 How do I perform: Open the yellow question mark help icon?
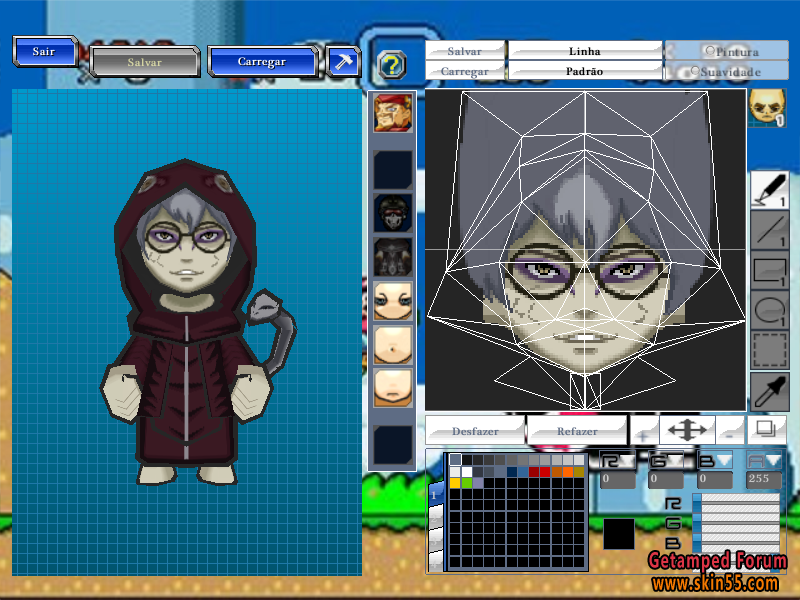pos(392,65)
